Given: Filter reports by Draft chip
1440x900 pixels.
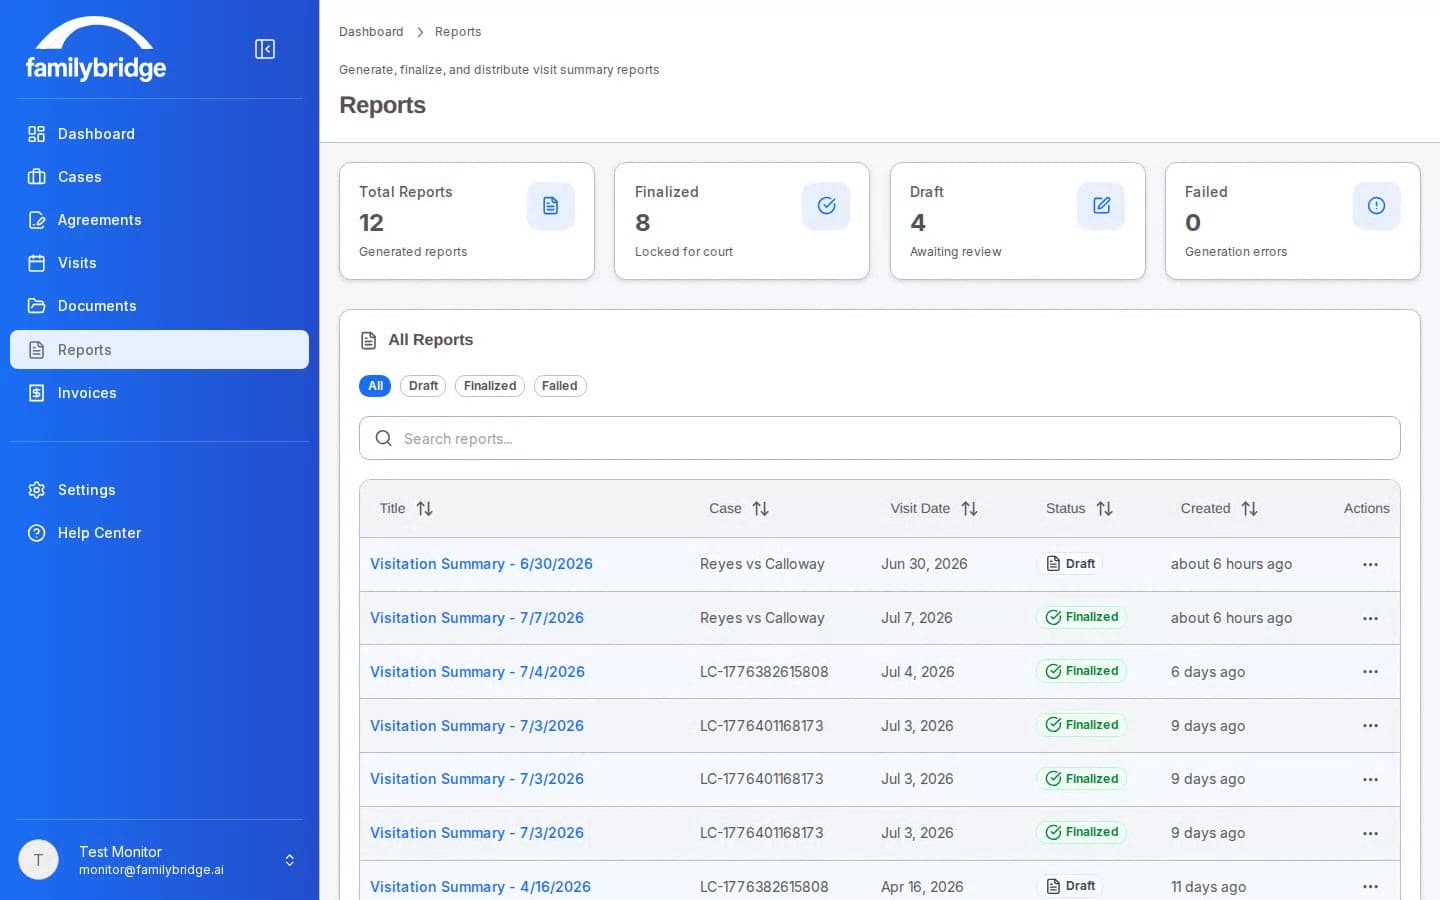Looking at the screenshot, I should click(423, 386).
